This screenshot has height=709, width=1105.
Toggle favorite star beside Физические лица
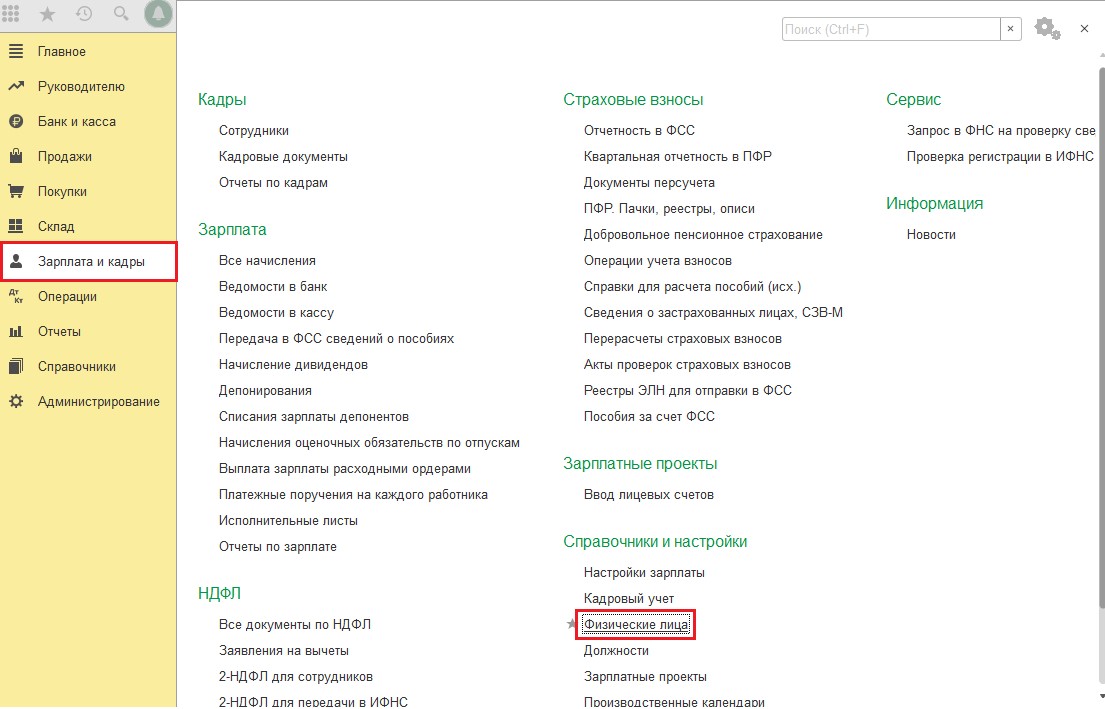click(572, 624)
